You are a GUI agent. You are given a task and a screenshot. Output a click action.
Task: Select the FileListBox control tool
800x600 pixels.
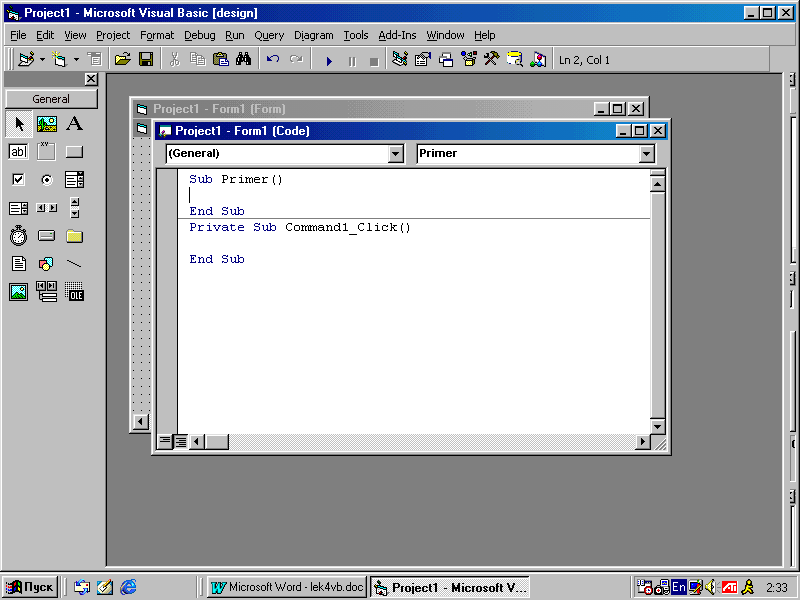tap(19, 264)
